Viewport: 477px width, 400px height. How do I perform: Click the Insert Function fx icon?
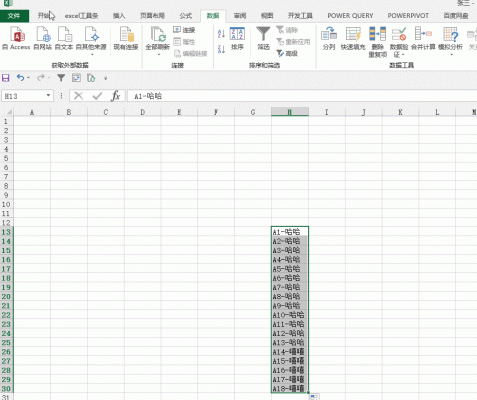pos(115,96)
